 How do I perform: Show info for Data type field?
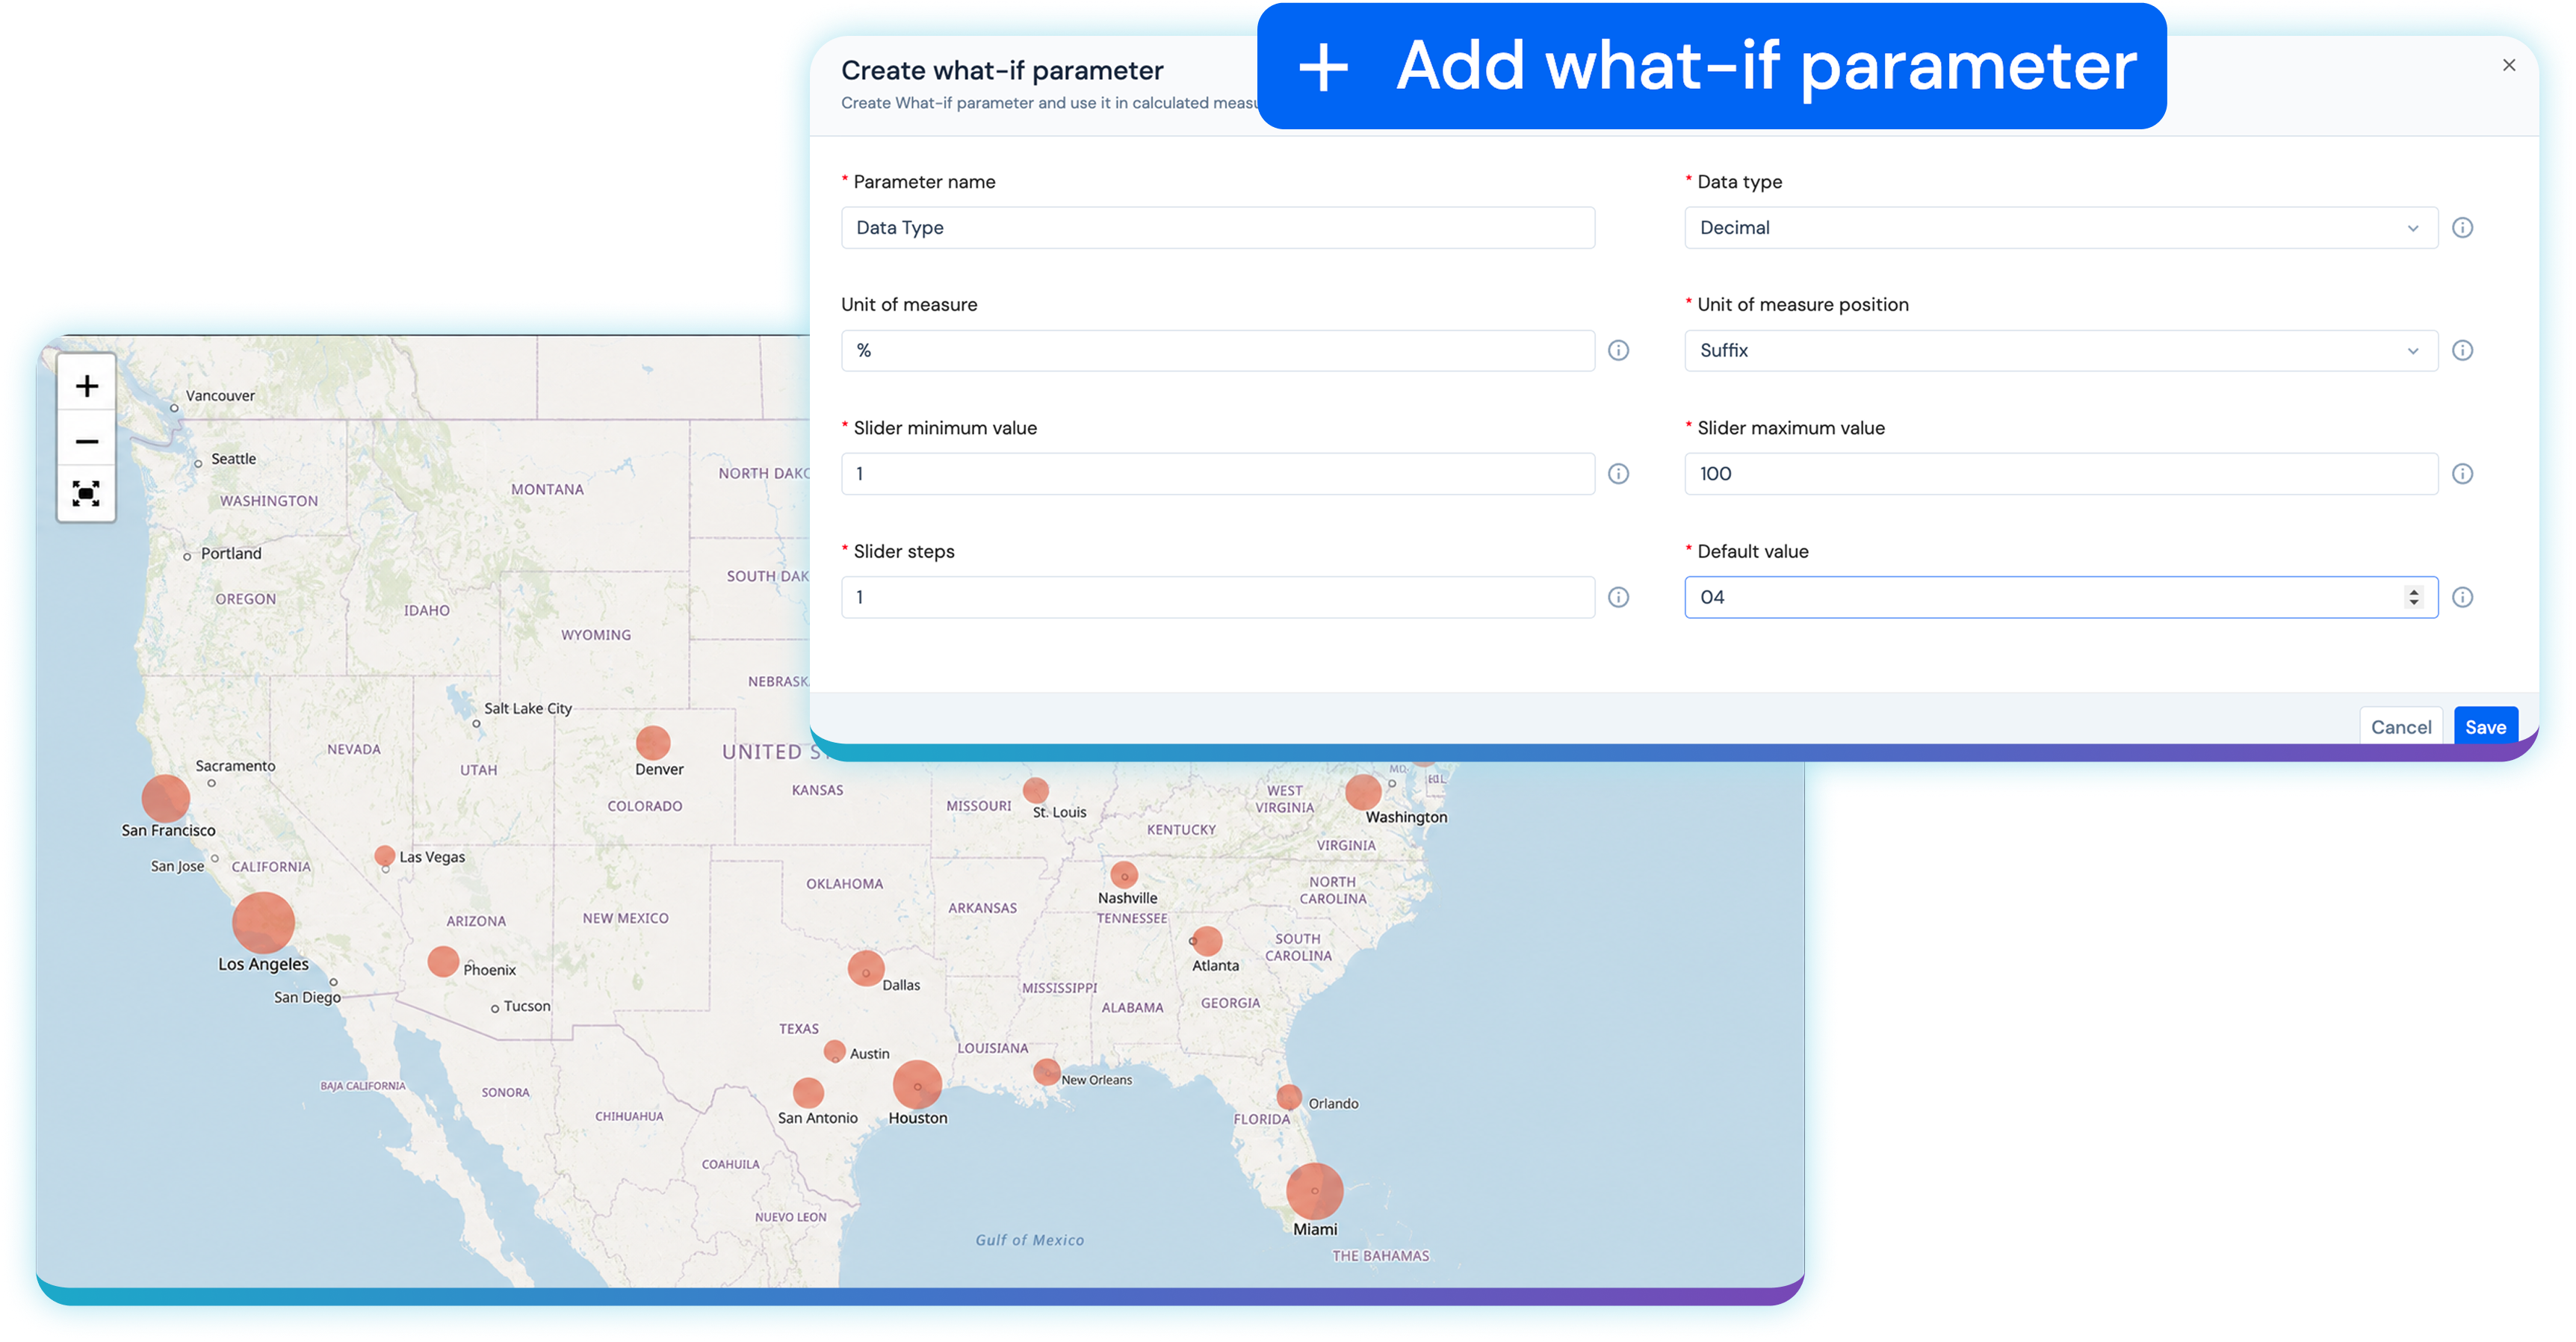pos(2463,228)
